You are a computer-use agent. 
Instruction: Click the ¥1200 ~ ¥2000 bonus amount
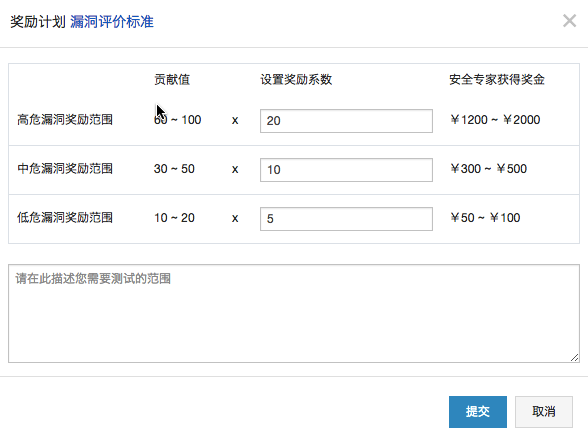coord(495,120)
